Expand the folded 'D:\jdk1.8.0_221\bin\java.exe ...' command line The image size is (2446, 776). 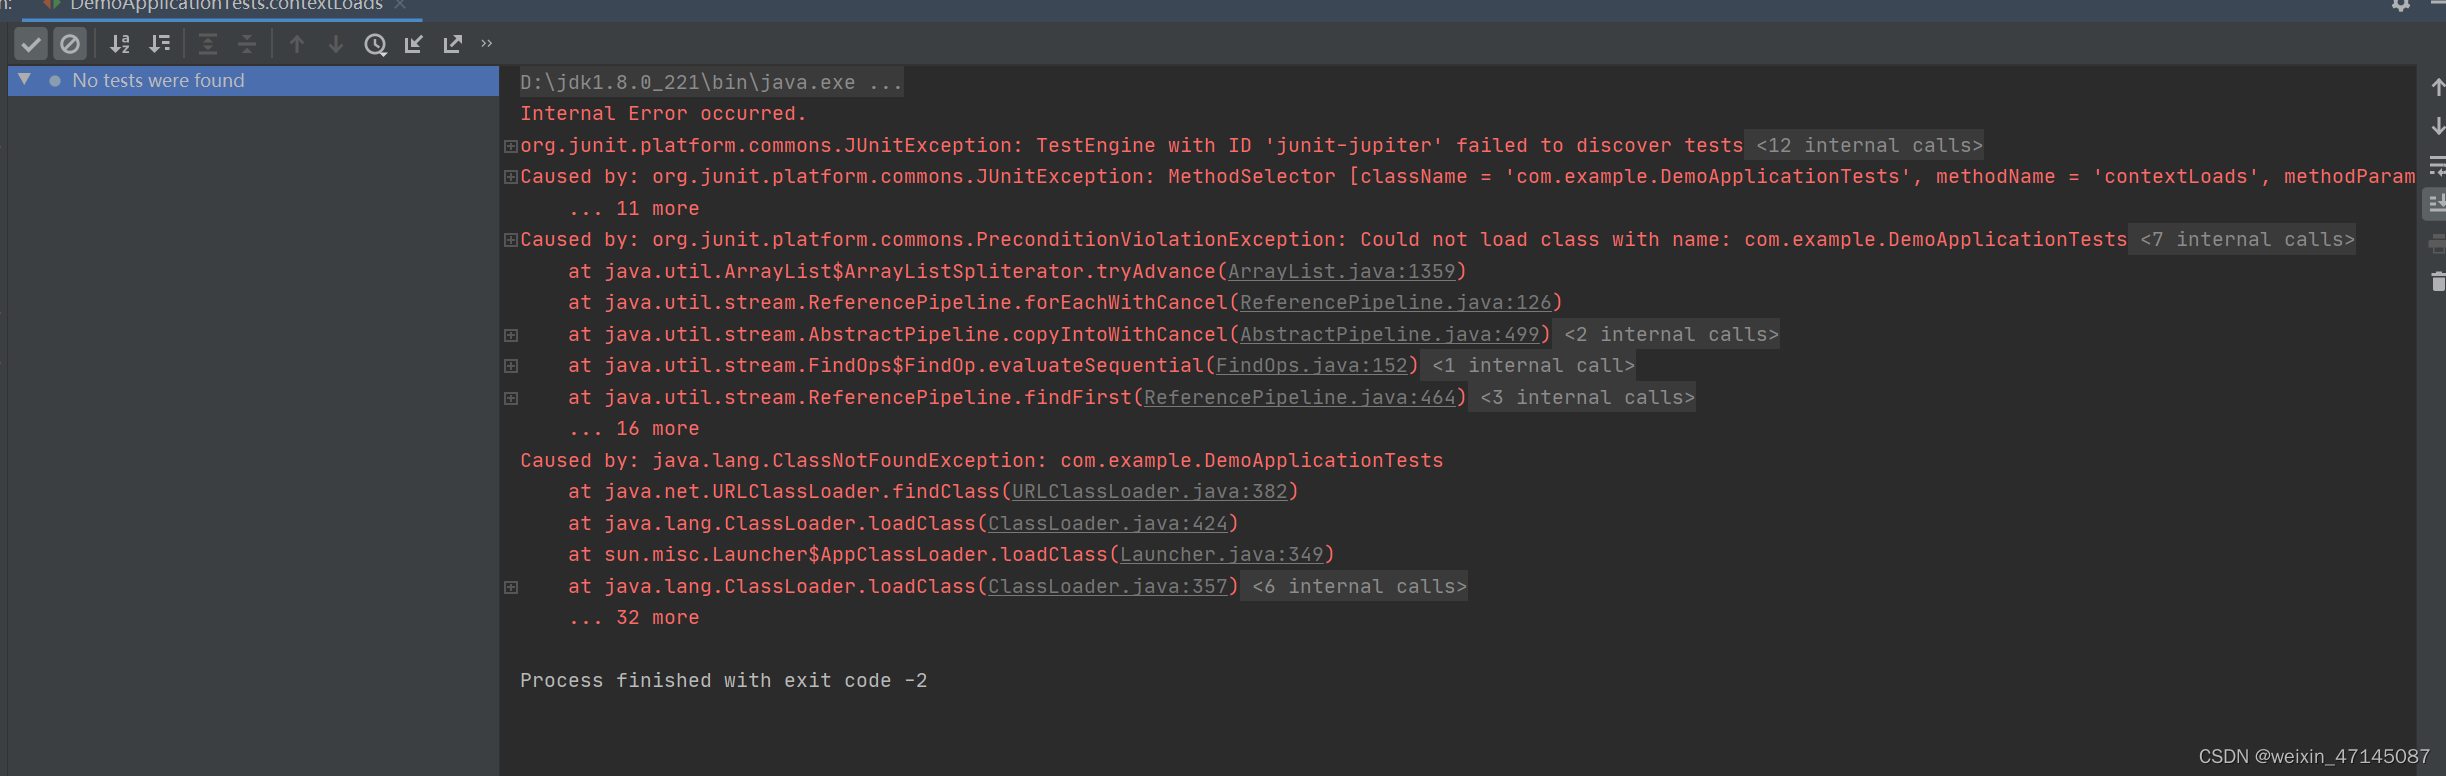point(711,83)
